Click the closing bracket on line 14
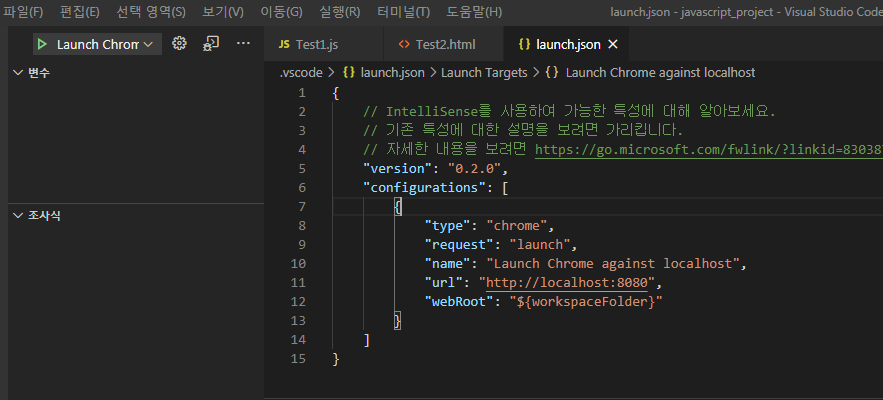Viewport: 883px width, 400px height. click(x=367, y=340)
